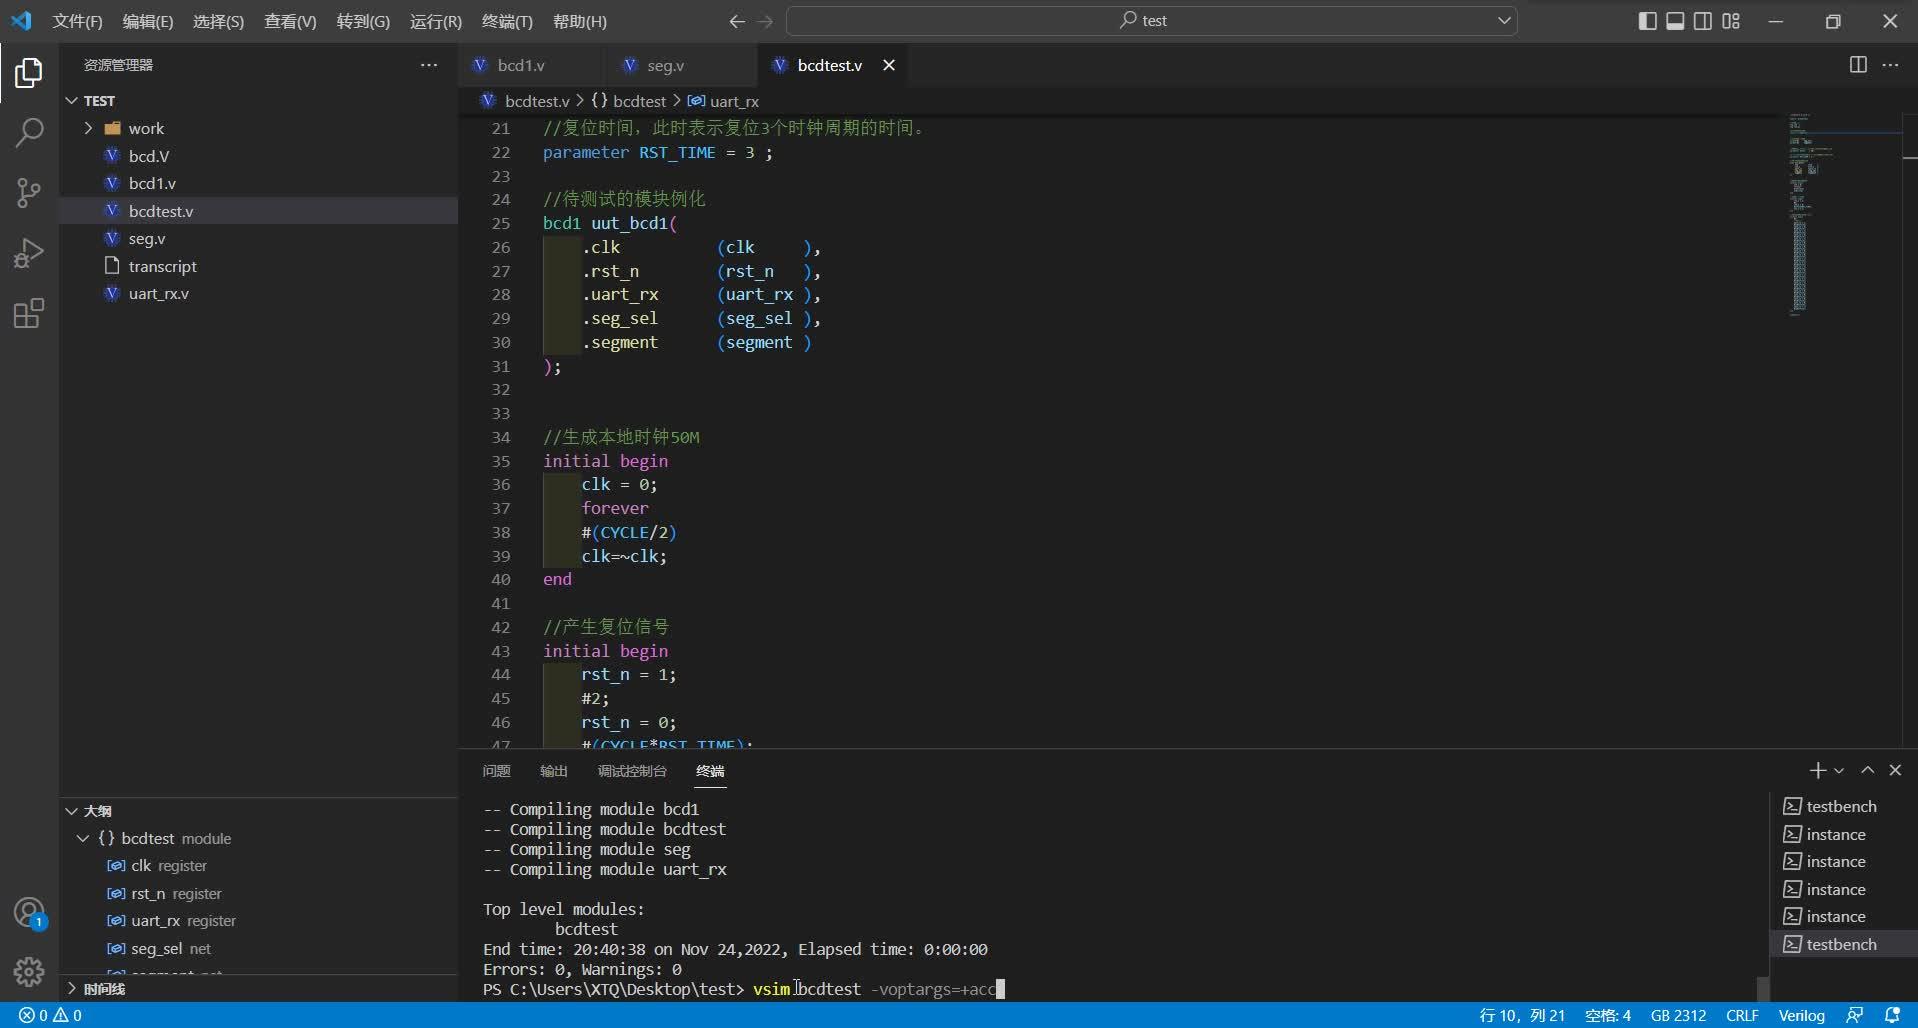Split the editor to the right
Viewport: 1918px width, 1028px height.
click(1858, 65)
